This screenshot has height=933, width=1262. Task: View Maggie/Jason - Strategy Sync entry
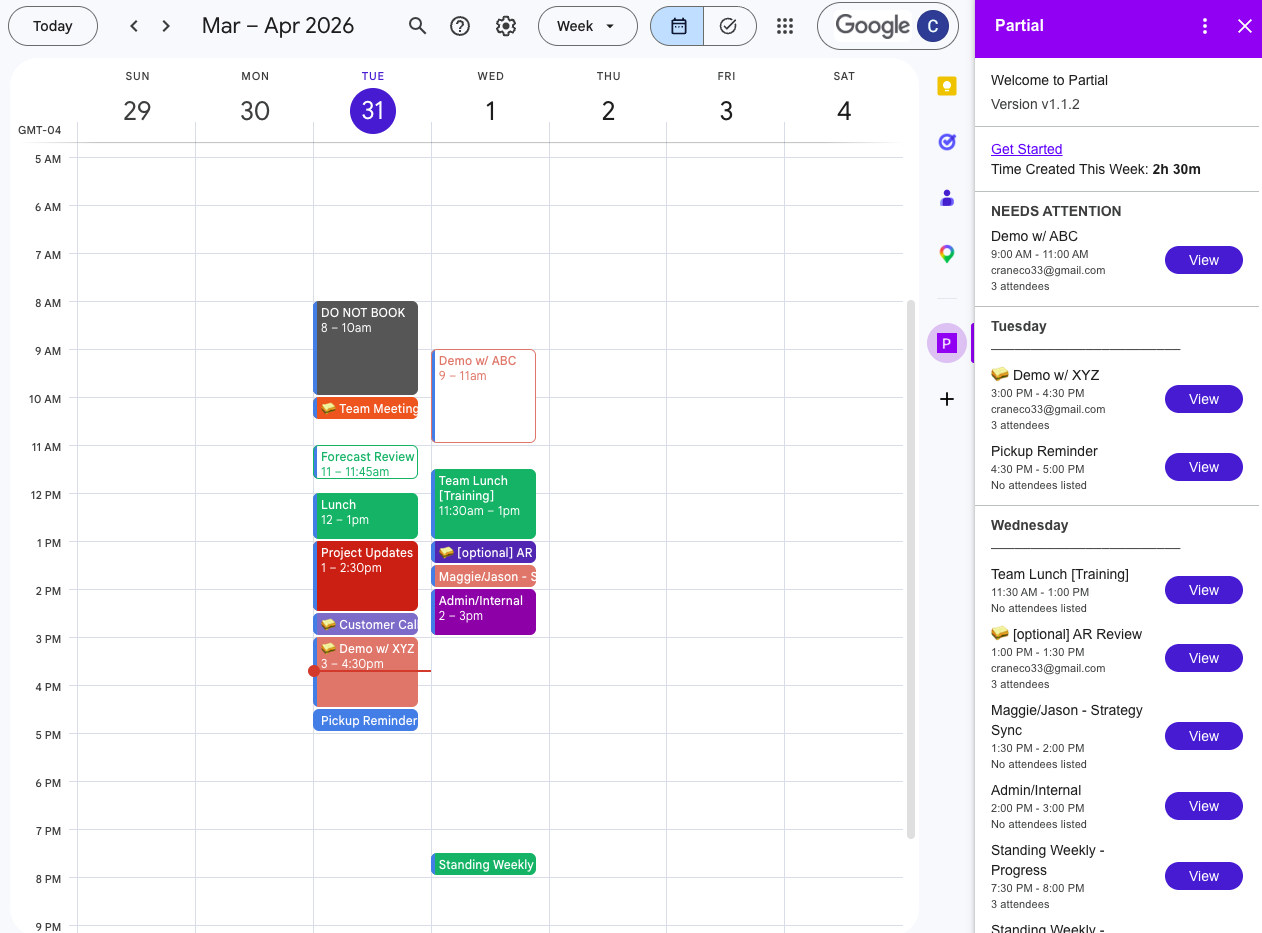point(1204,736)
